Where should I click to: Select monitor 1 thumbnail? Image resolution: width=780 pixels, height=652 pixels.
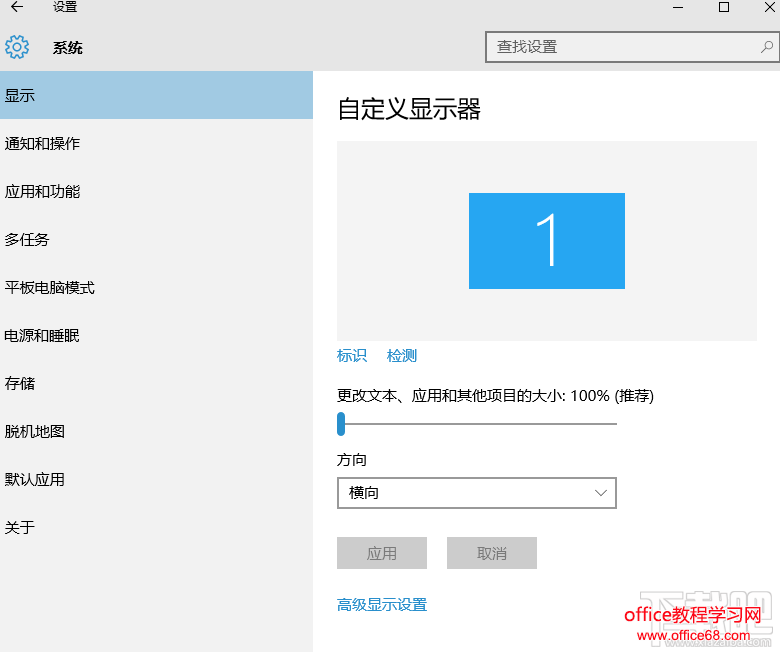coord(547,241)
